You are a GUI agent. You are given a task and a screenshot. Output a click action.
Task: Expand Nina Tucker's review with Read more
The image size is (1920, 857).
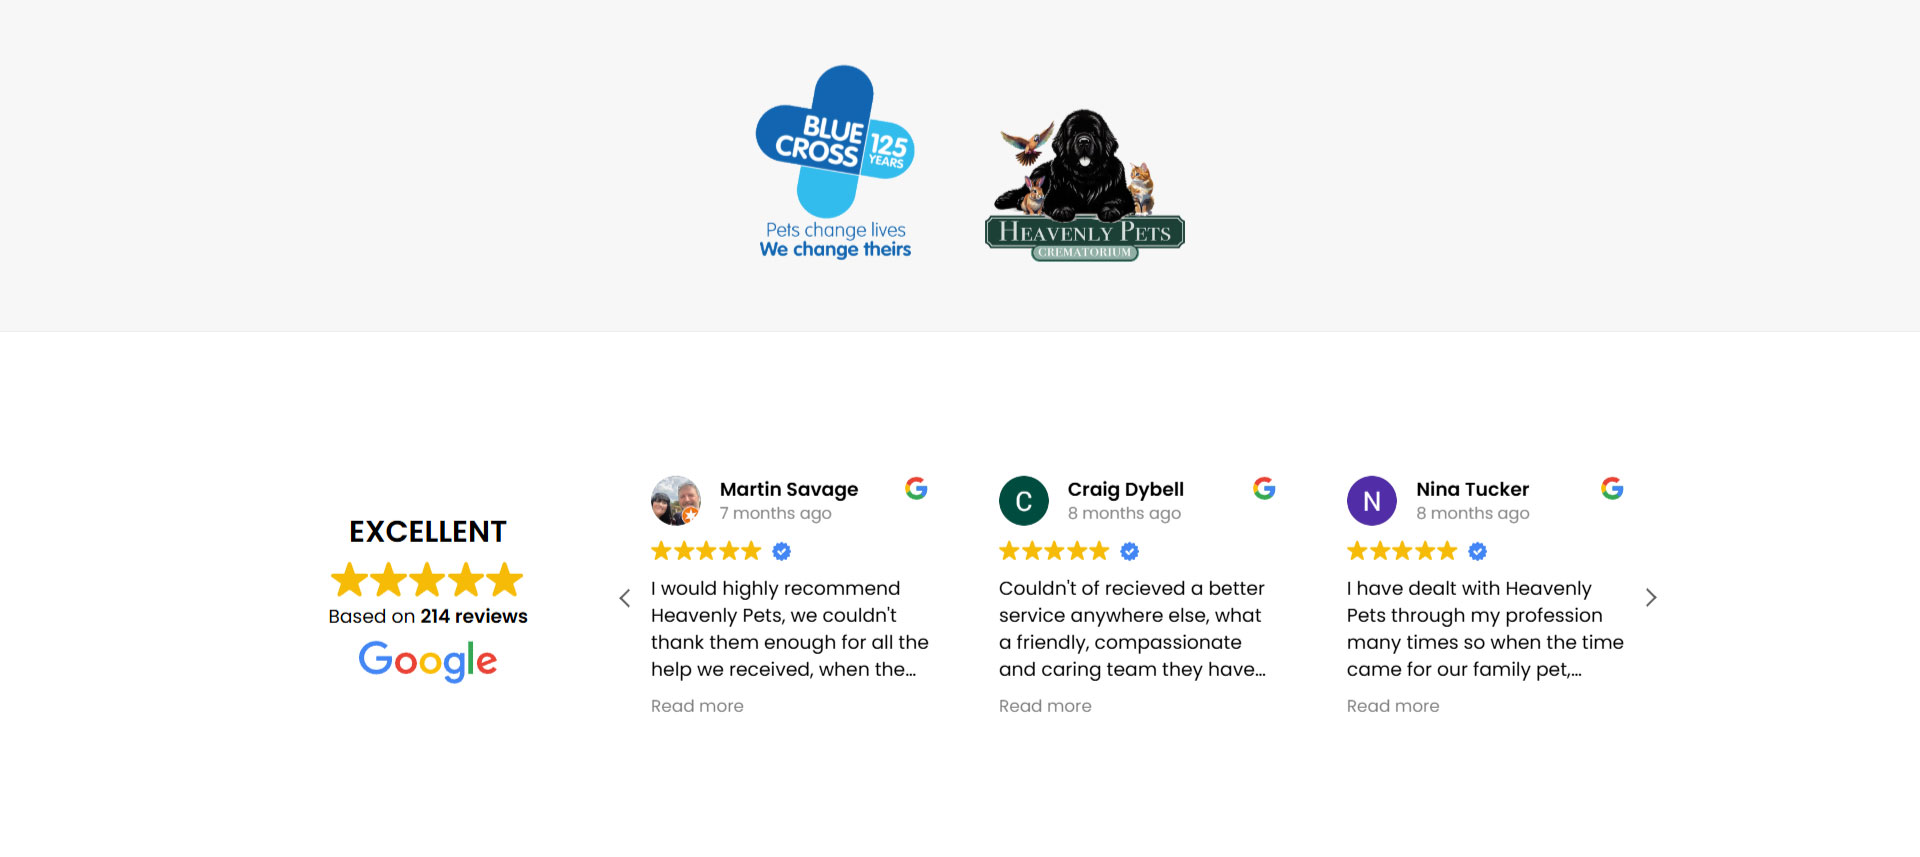[x=1393, y=706]
